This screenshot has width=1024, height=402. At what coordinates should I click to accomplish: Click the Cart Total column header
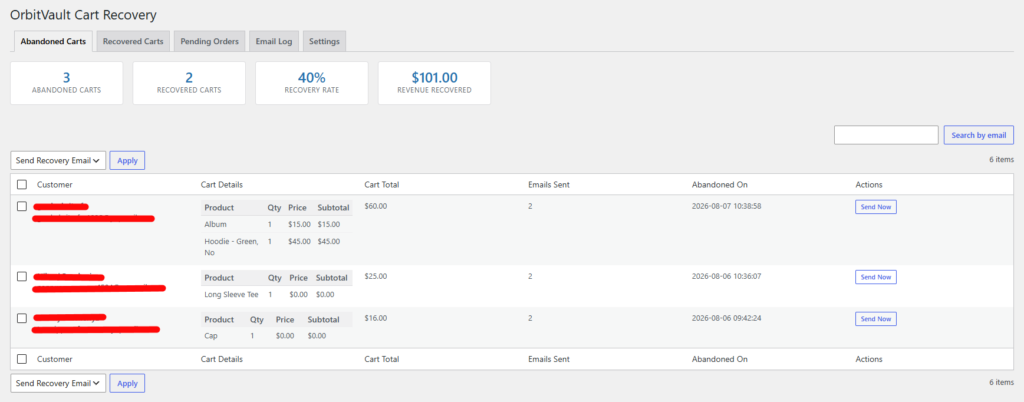pyautogui.click(x=381, y=185)
